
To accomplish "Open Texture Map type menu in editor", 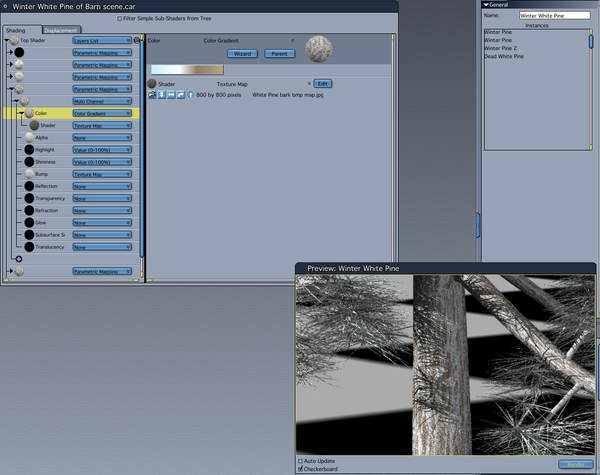I will [x=309, y=84].
